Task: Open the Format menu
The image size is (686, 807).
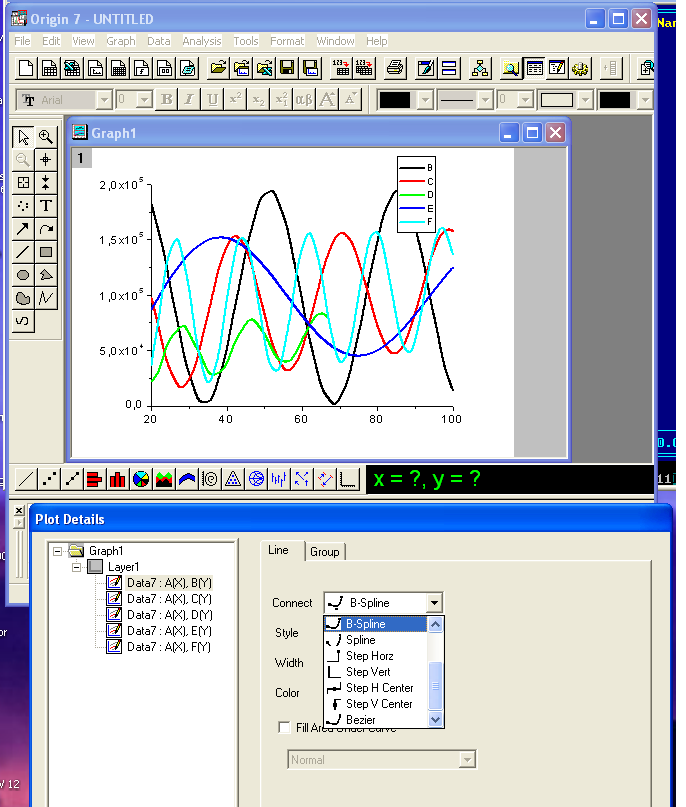Action: pos(287,41)
